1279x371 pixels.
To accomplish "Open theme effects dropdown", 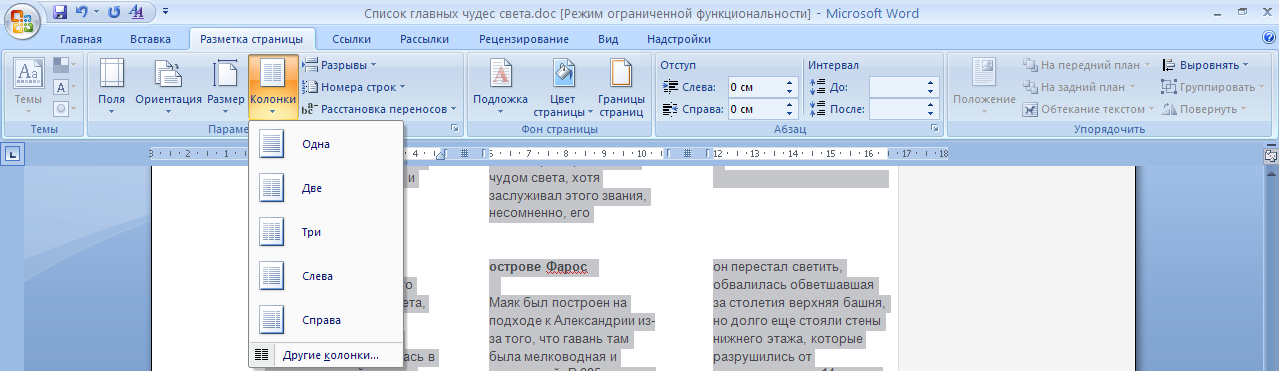I will (64, 108).
